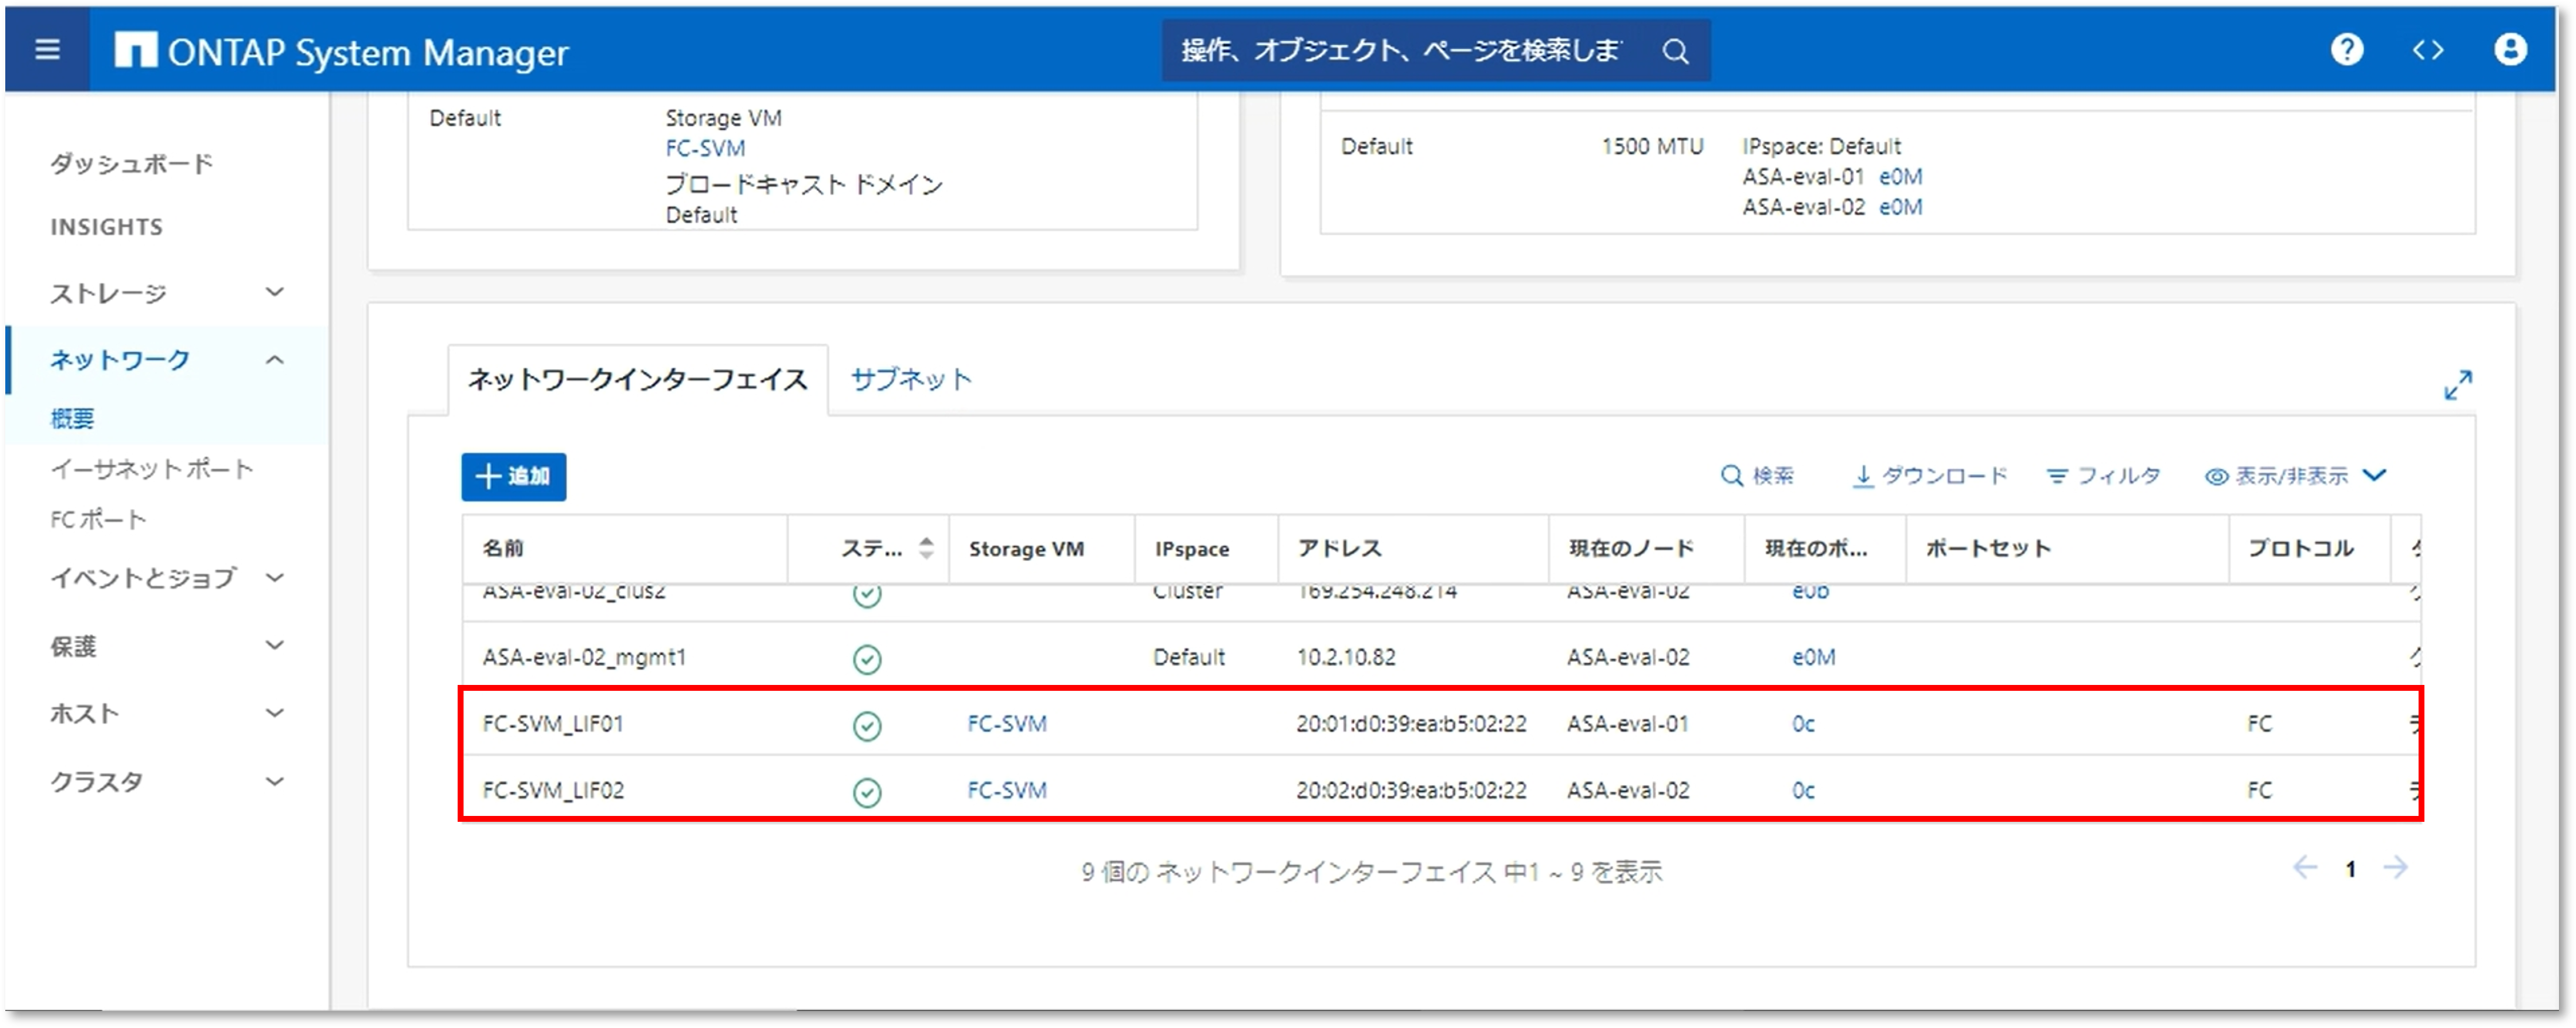Open FC-SVM link in FC-SVM_LIF02 row
This screenshot has height=1028, width=2576.
tap(1007, 791)
